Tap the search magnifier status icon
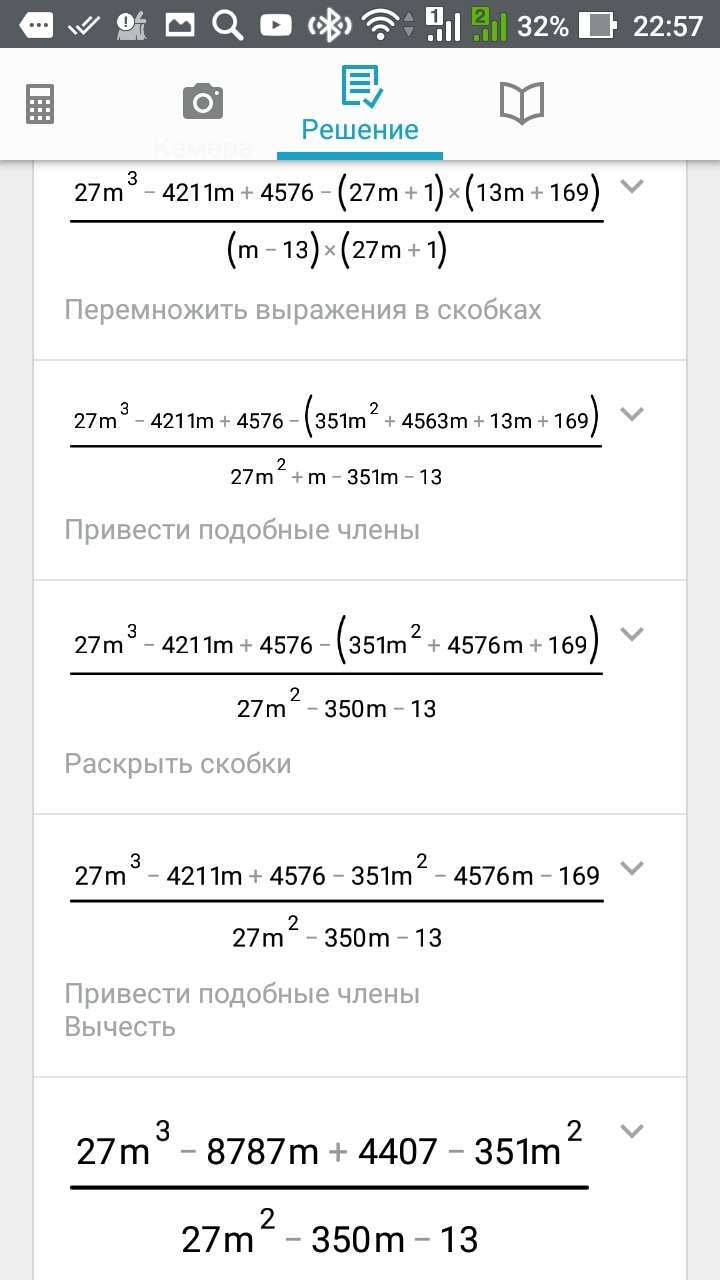Screen dimensions: 720x1280 point(227,26)
